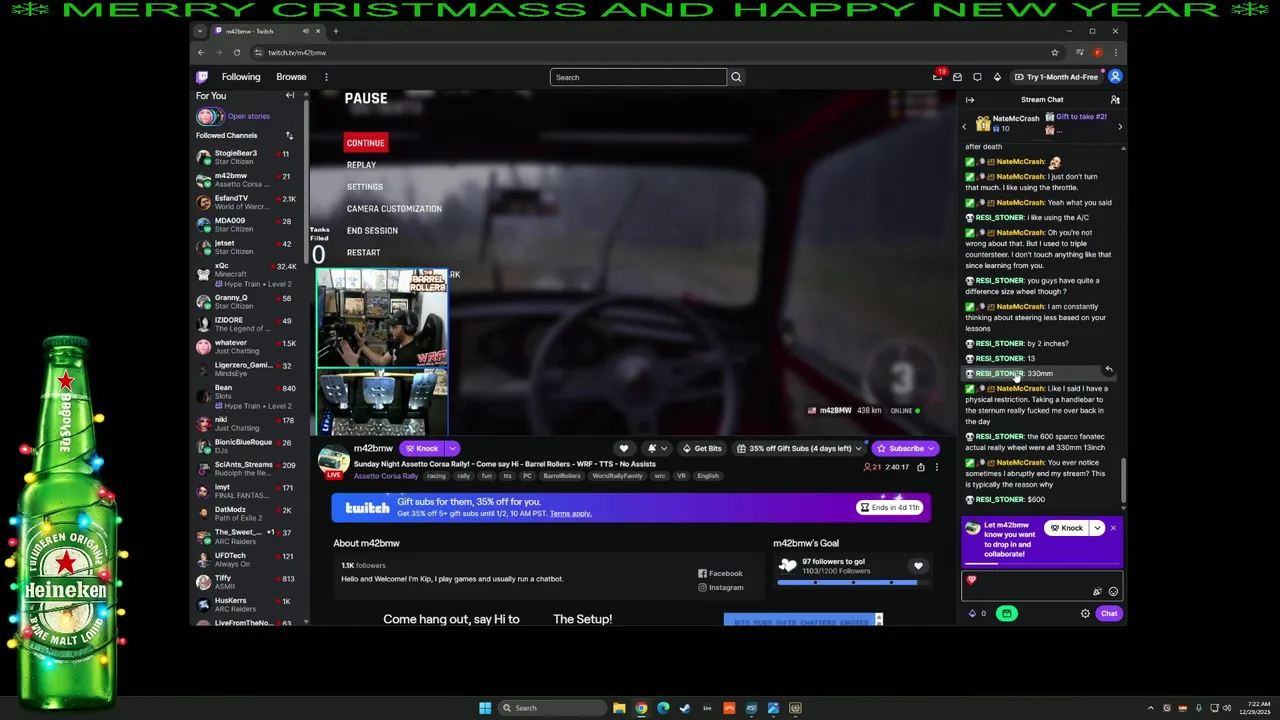Click the share icon under the stream

click(921, 467)
